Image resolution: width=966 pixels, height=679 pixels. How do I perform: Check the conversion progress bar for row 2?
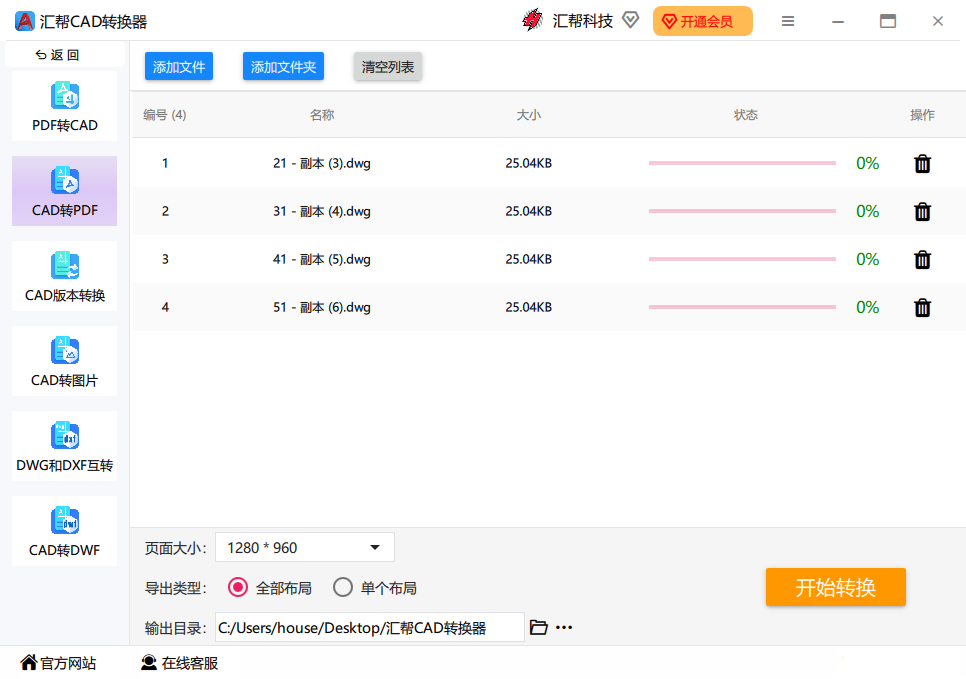click(741, 211)
